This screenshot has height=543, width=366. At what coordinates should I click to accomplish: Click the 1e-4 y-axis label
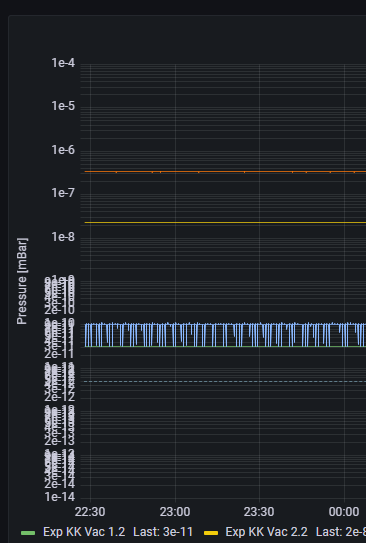pos(63,63)
